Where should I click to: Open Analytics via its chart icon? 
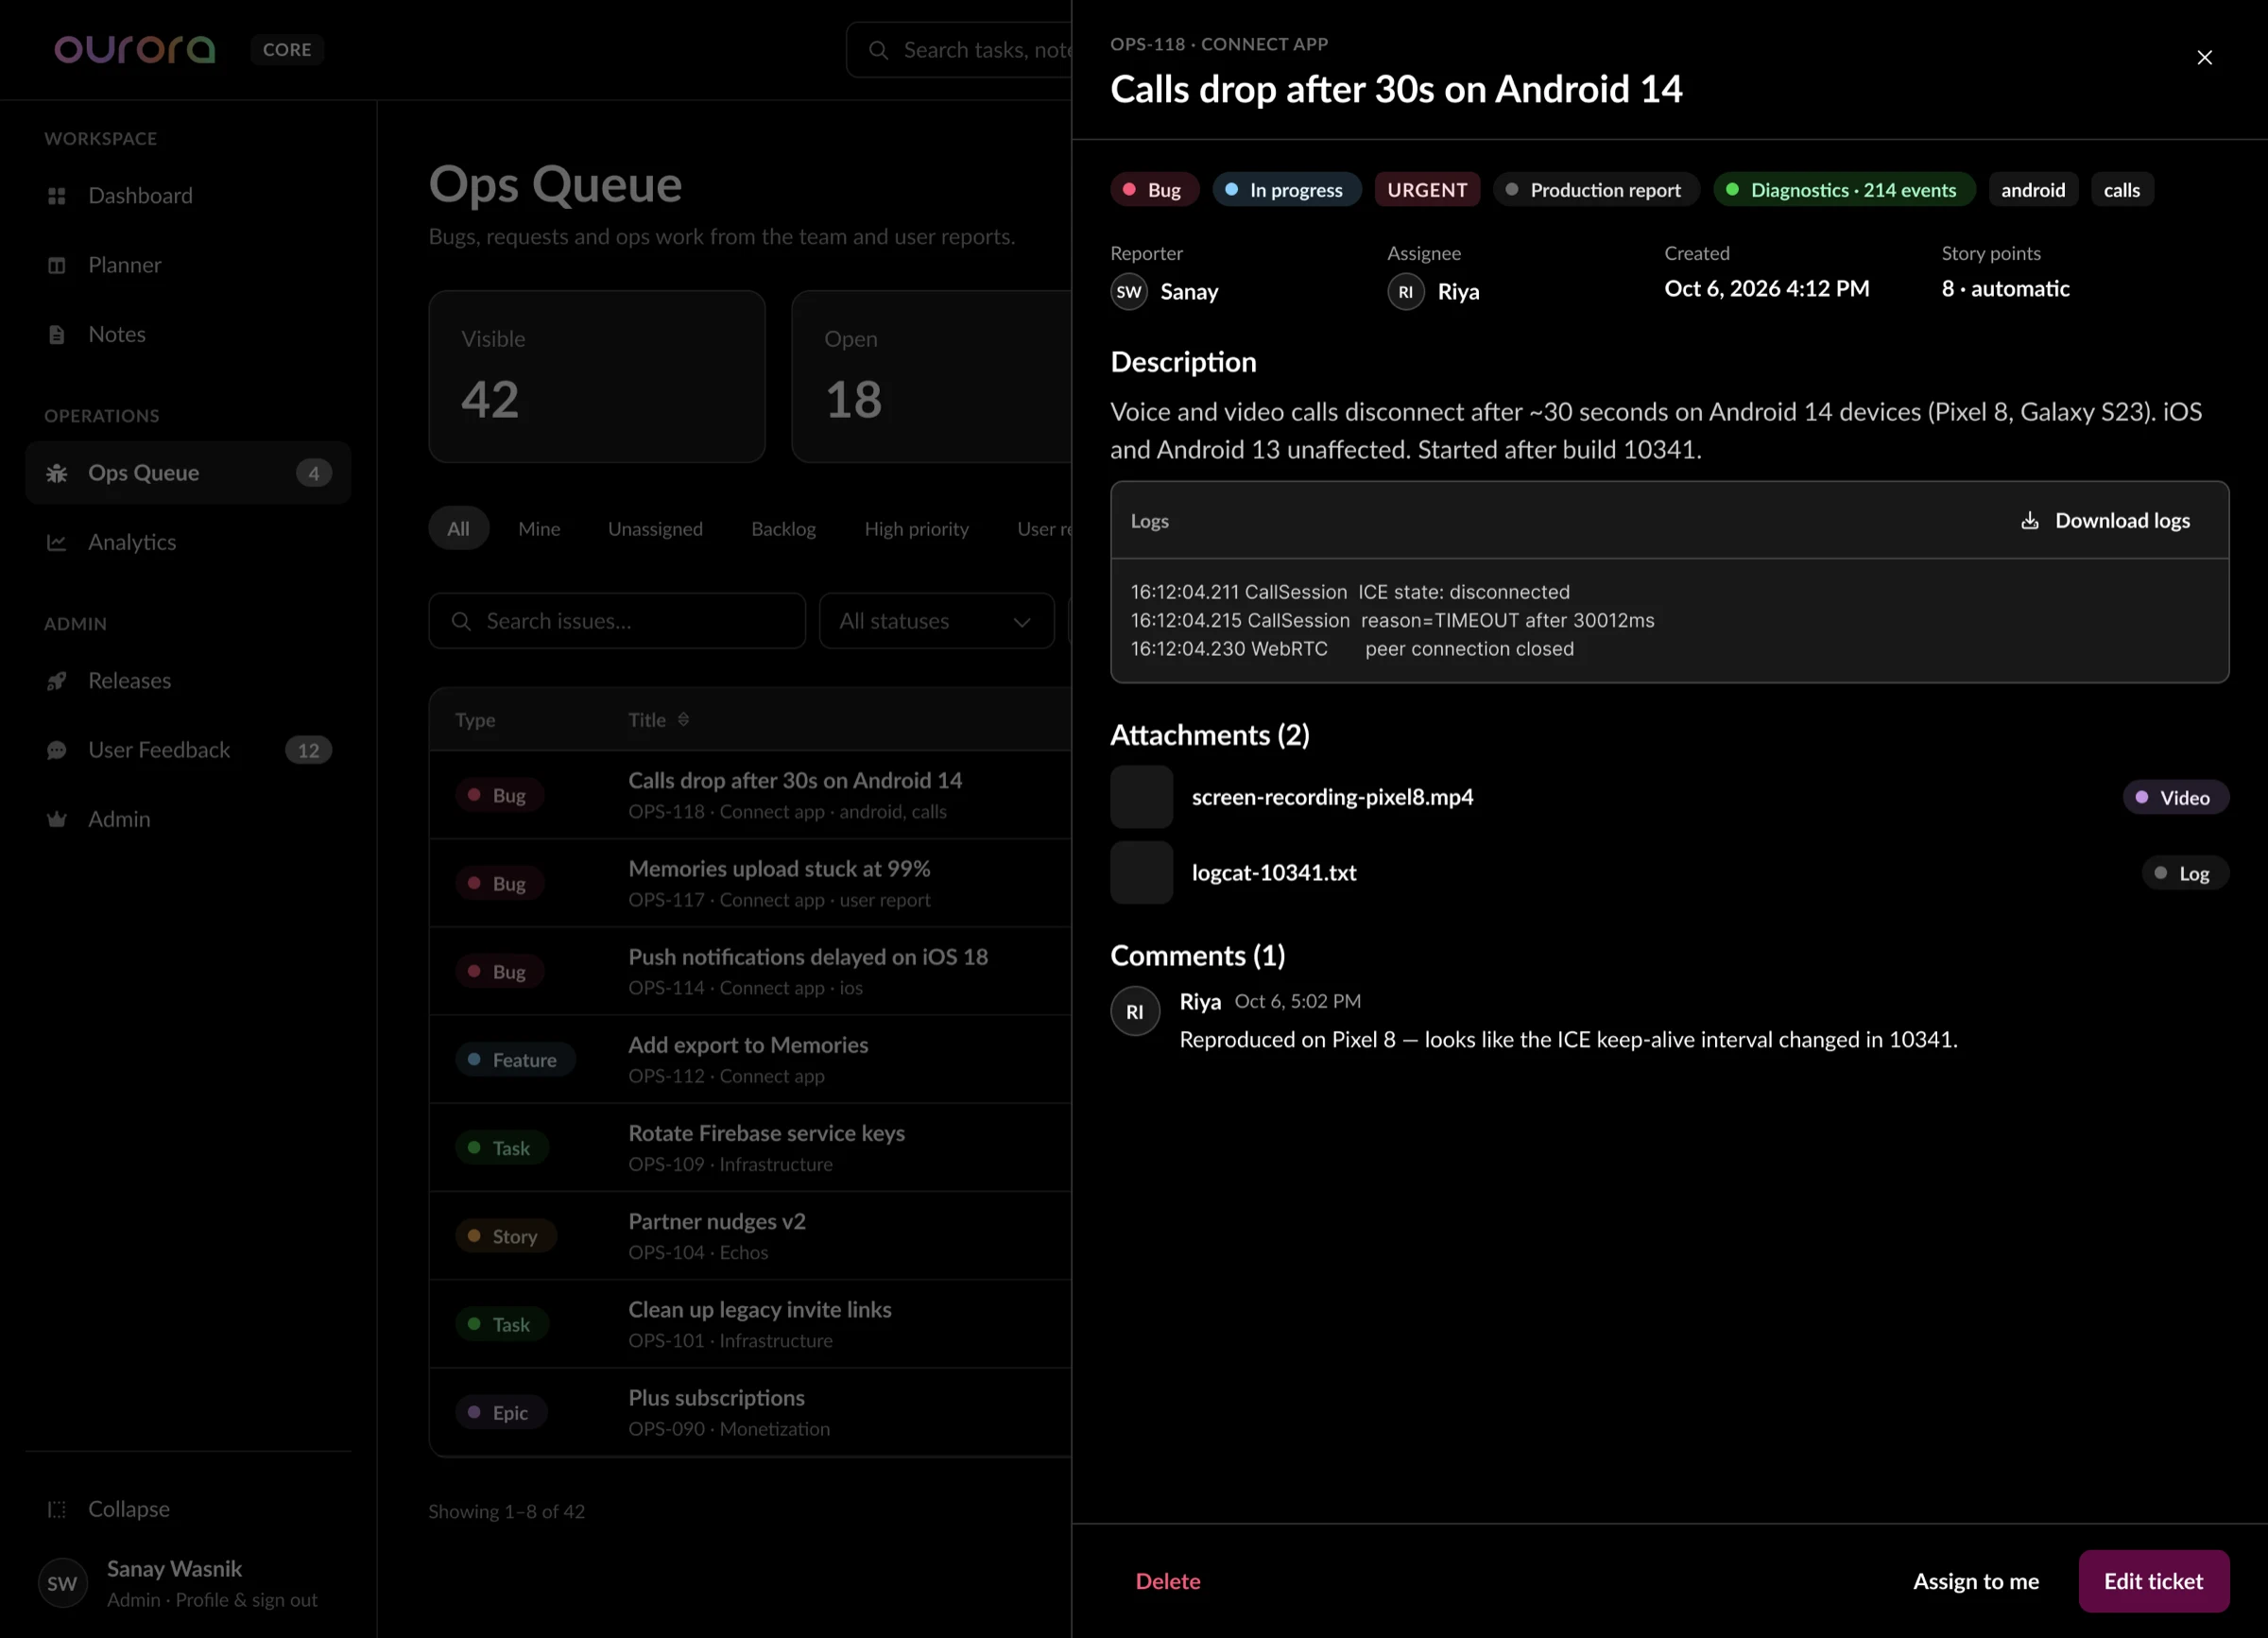pos(57,542)
